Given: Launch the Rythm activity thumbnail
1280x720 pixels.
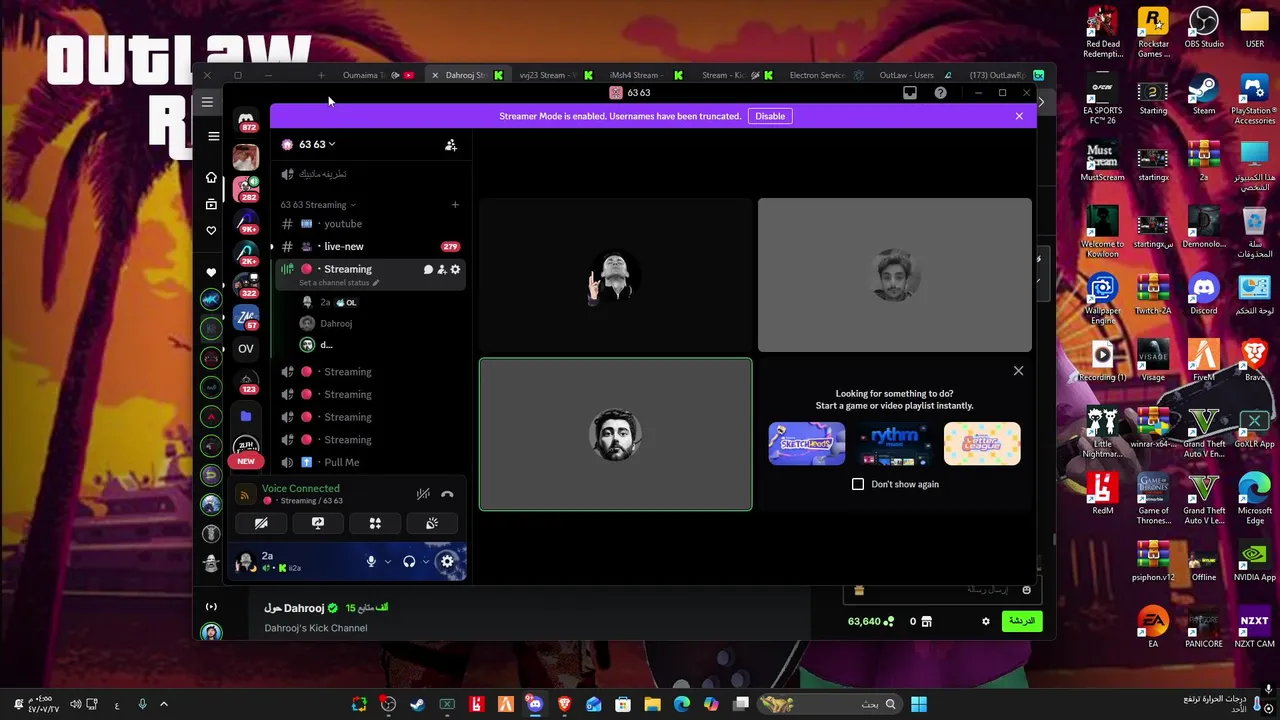Looking at the screenshot, I should 894,444.
